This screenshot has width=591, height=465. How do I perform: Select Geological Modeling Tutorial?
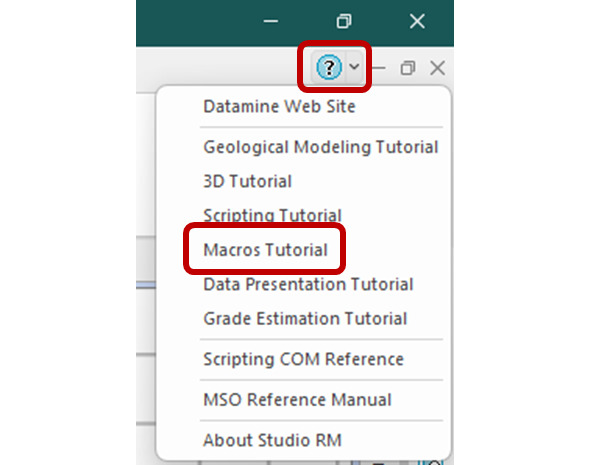click(x=321, y=147)
